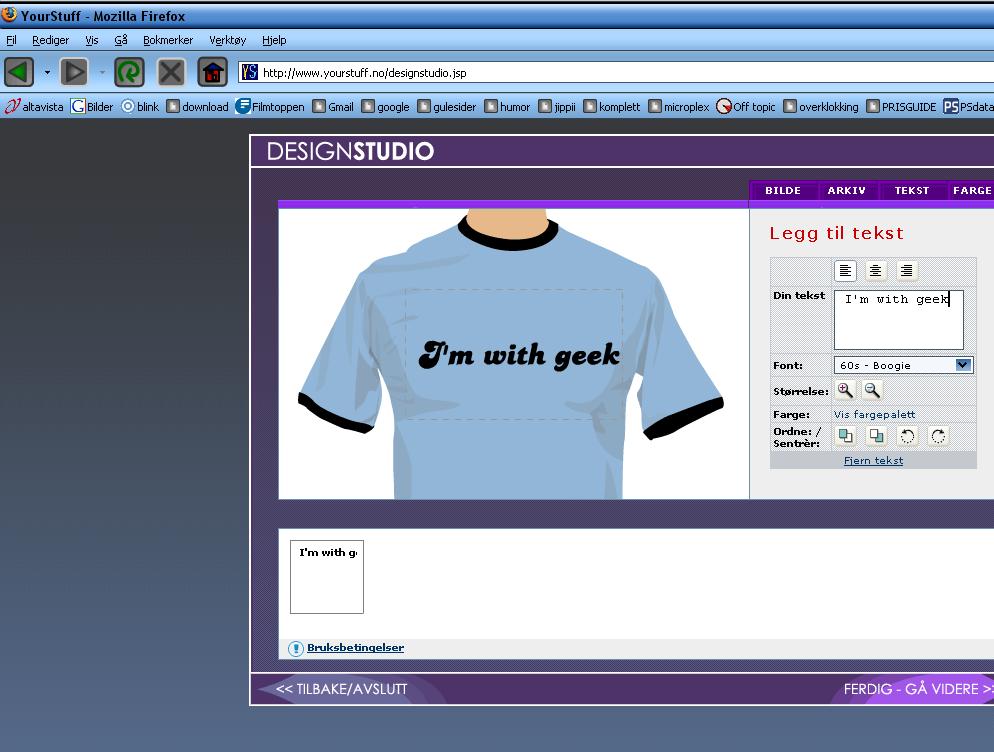Open the google bookmark
Image resolution: width=994 pixels, height=752 pixels.
(x=385, y=107)
